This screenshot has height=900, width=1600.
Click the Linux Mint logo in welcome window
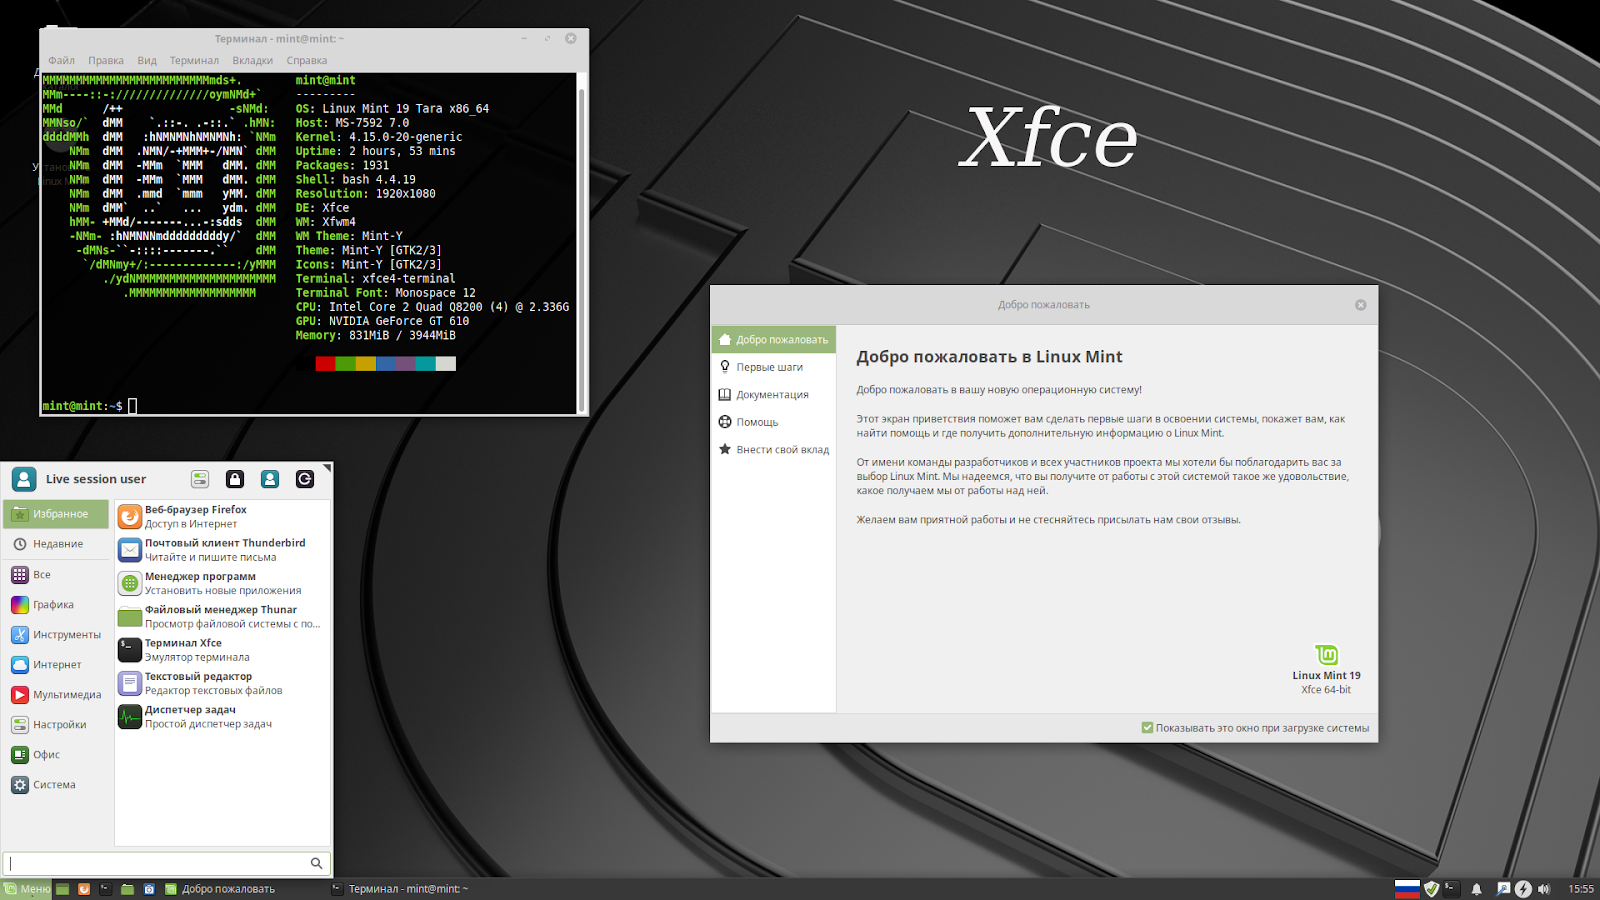[1326, 654]
